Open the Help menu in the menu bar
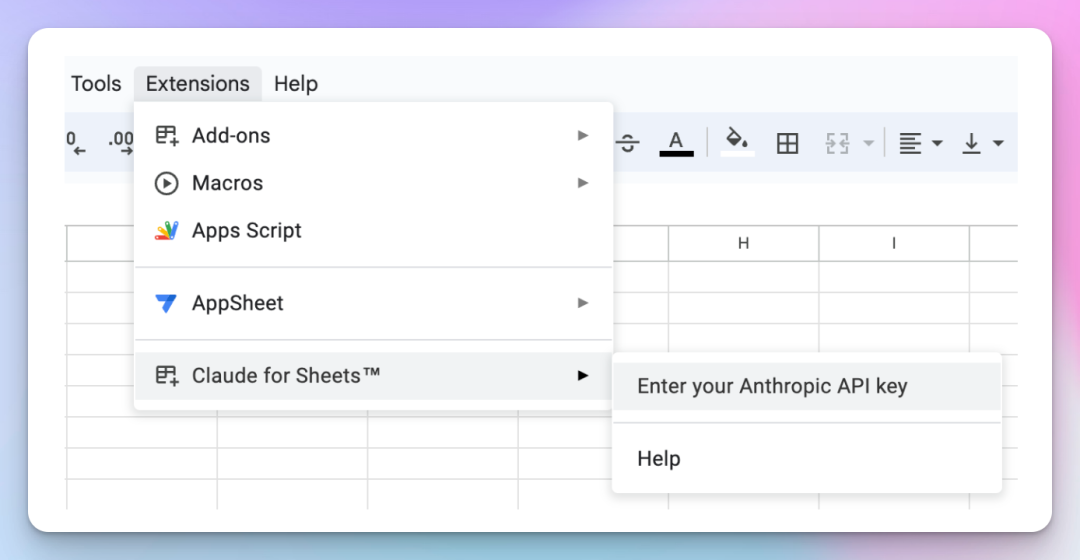Image resolution: width=1080 pixels, height=560 pixels. (295, 84)
